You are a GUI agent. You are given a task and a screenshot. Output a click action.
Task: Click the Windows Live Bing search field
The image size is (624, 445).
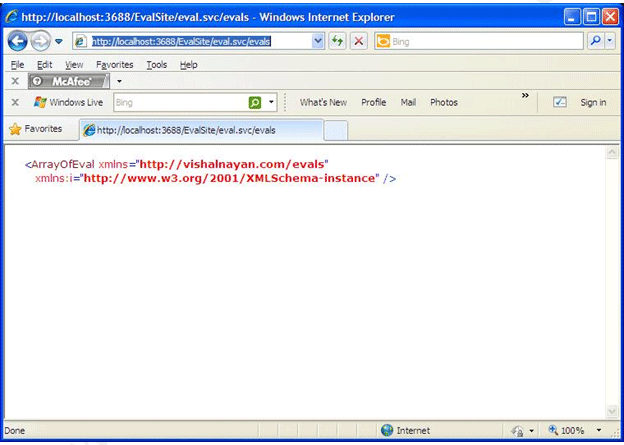[x=180, y=103]
